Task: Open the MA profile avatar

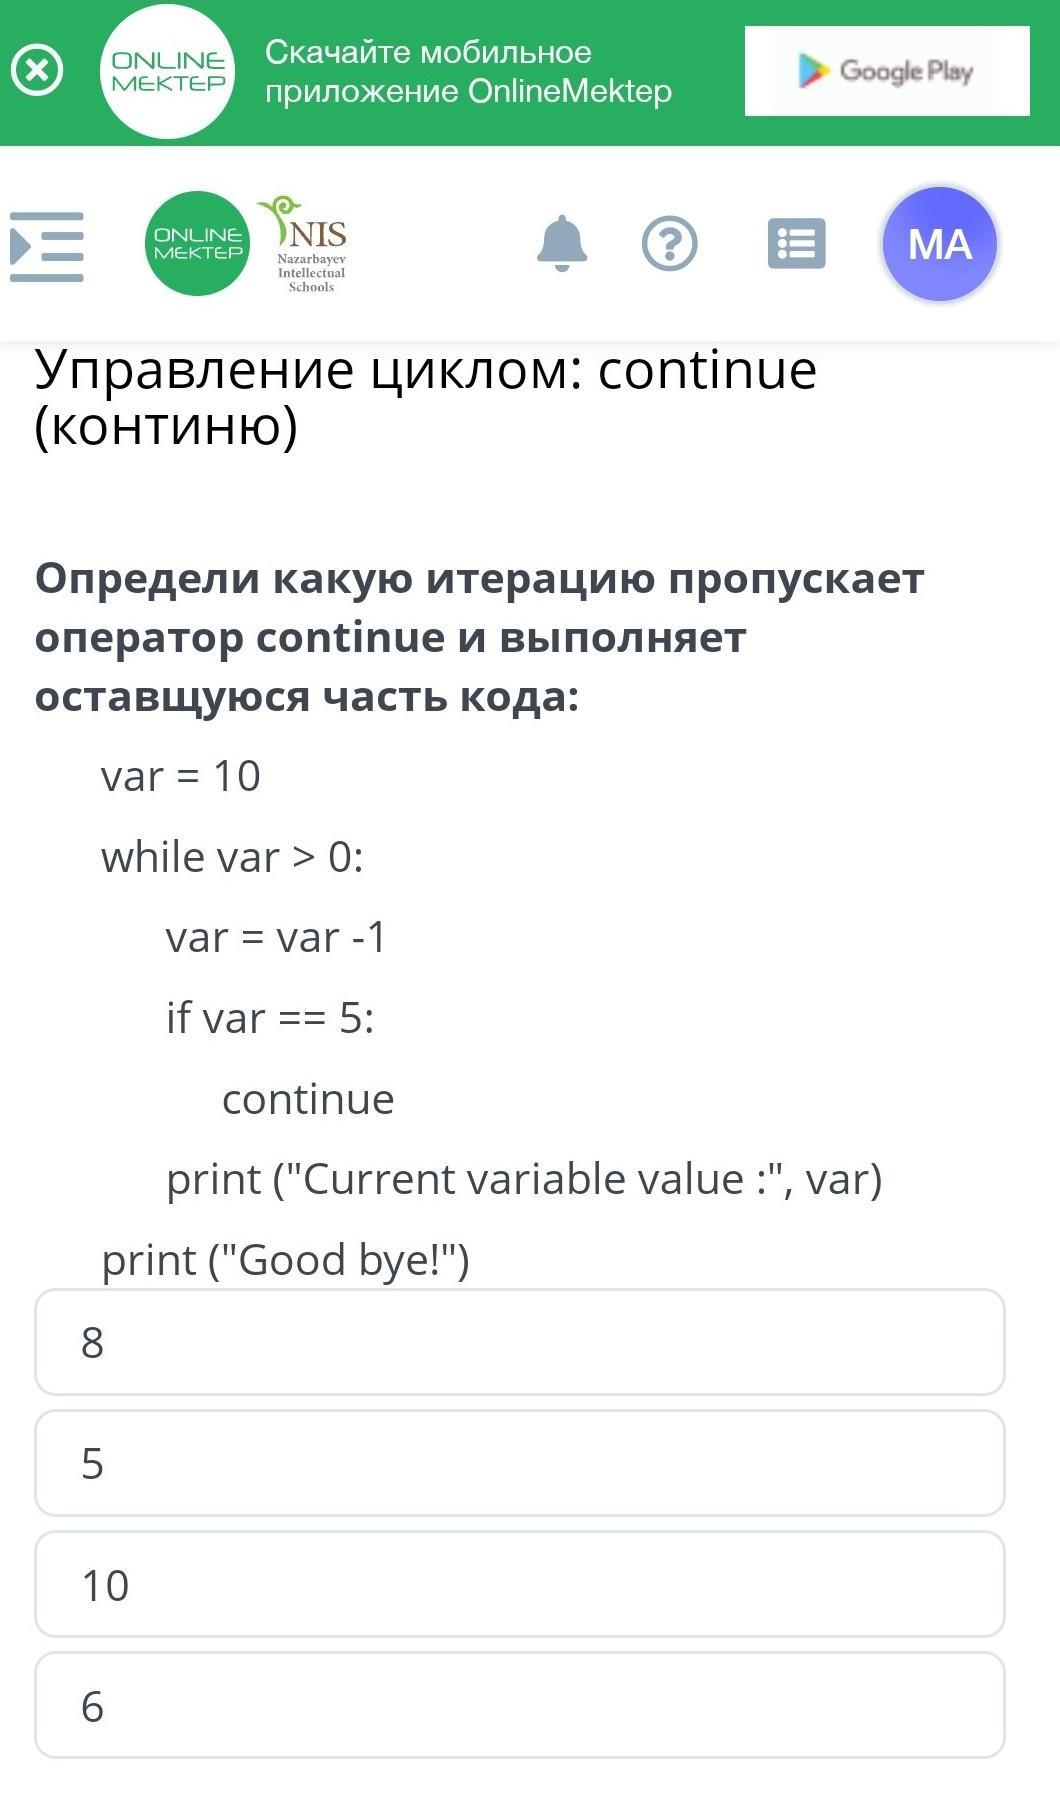Action: [x=940, y=244]
